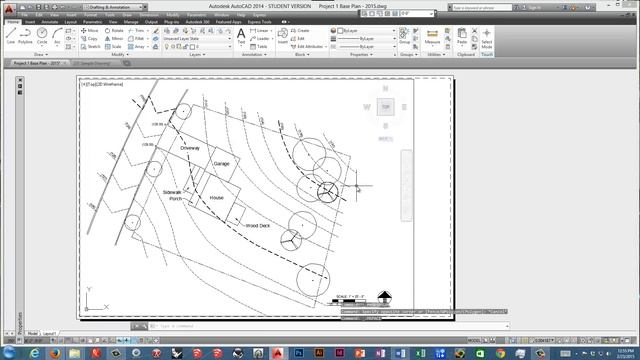Choose the Scale command
Screen dimensions: 640x360
click(x=113, y=47)
